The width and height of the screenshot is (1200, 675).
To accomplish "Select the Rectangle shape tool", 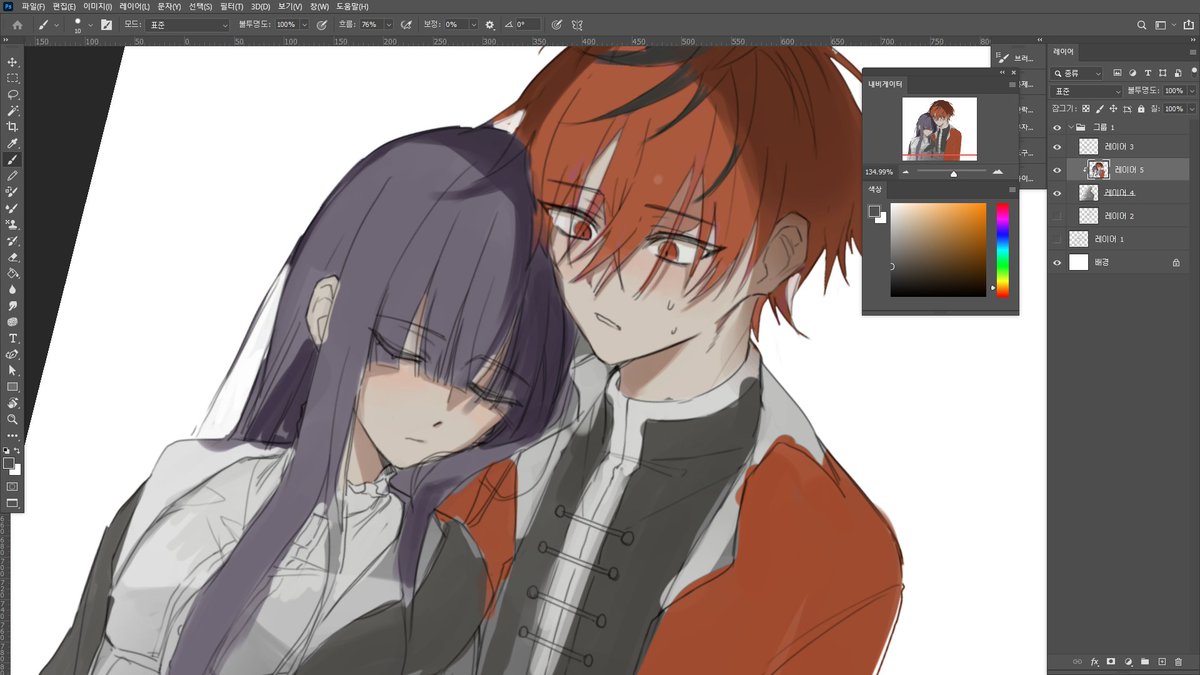I will (x=13, y=386).
